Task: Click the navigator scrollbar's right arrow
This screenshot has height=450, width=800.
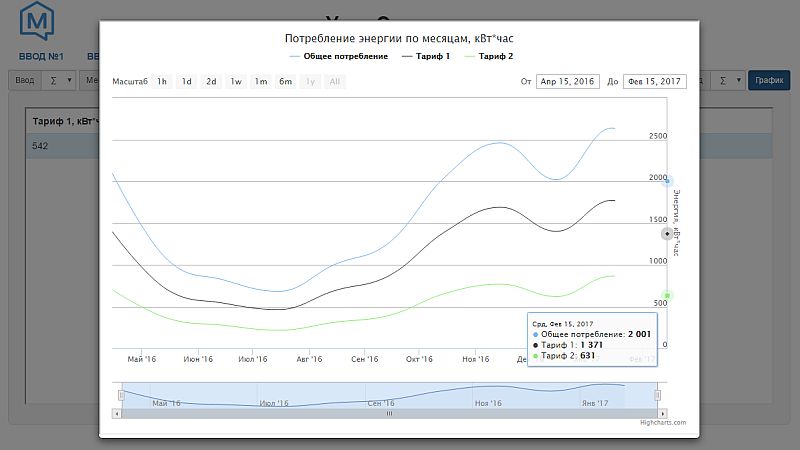Action: (662, 412)
